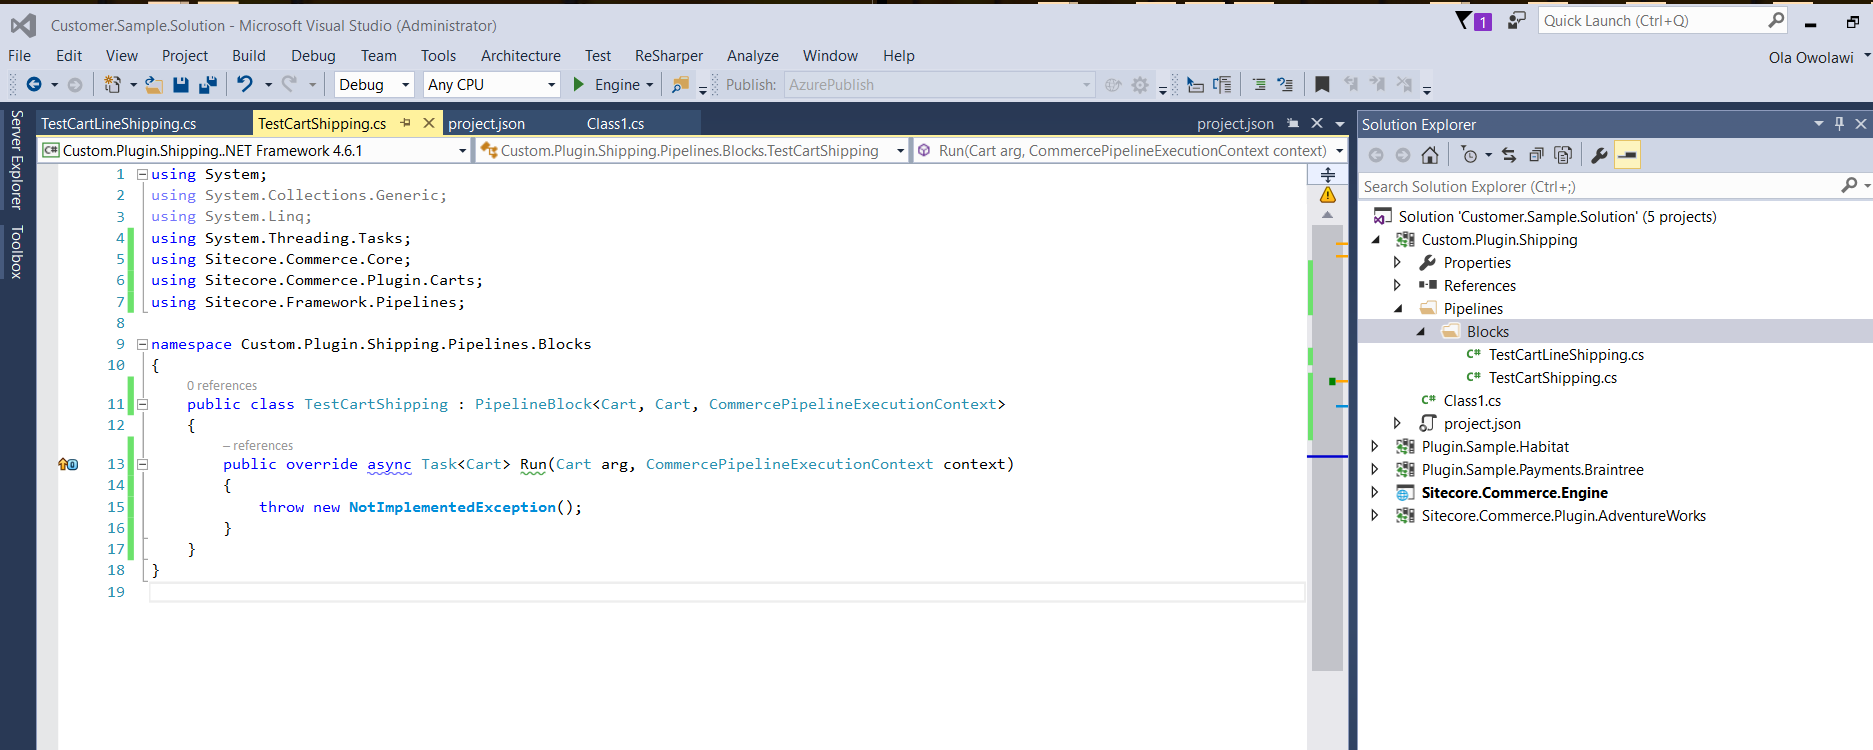The image size is (1873, 750).
Task: Click the Pending Changes Filter clock icon
Action: pos(1468,155)
